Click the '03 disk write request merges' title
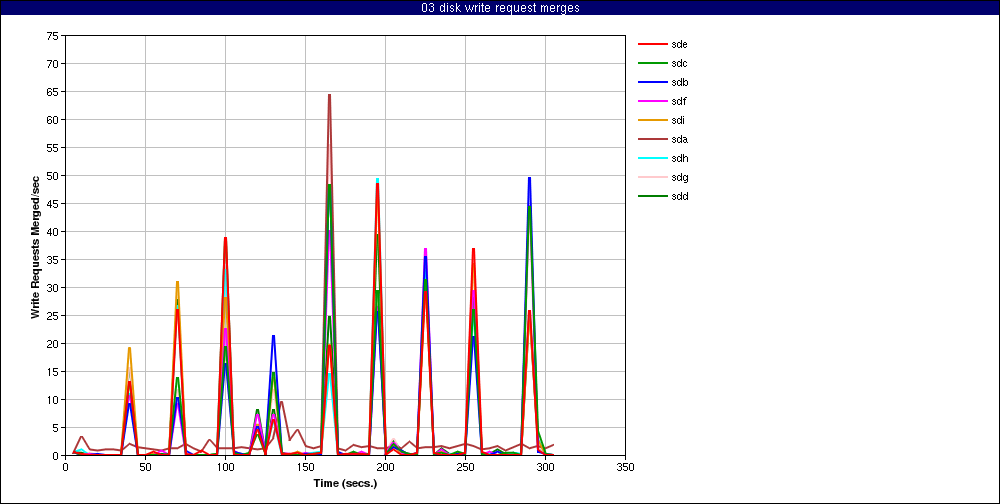 click(500, 8)
